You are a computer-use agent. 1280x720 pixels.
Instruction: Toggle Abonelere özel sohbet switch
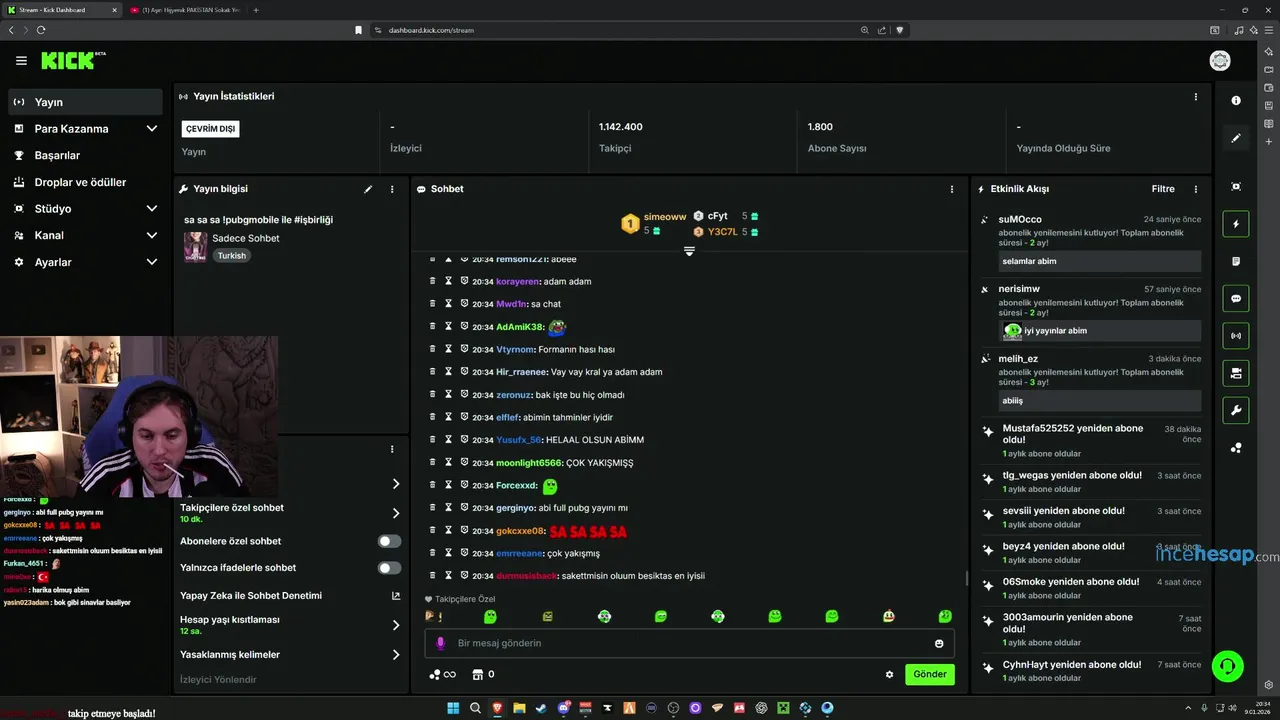pyautogui.click(x=389, y=541)
